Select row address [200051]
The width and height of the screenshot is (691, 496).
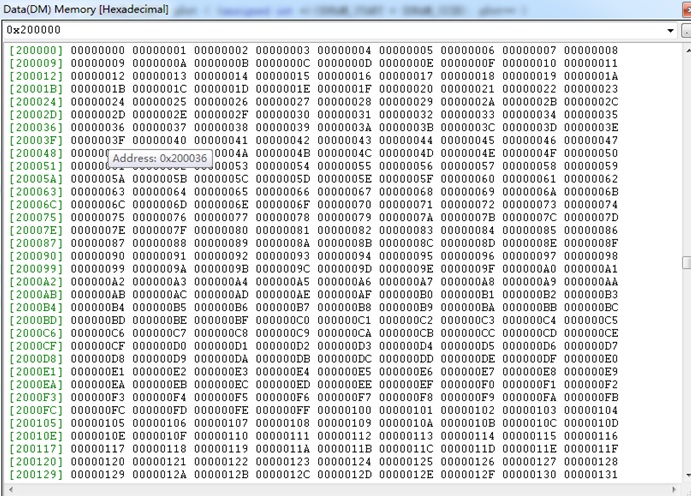(36, 166)
